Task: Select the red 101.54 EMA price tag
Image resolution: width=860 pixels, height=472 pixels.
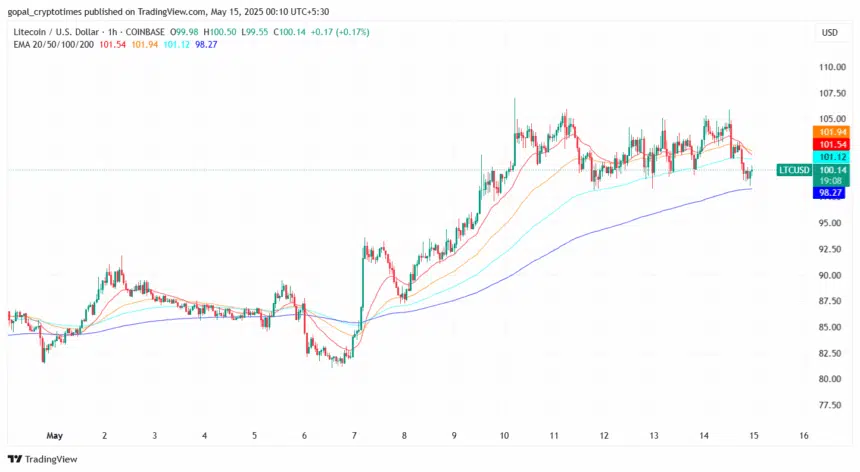Action: click(x=831, y=144)
